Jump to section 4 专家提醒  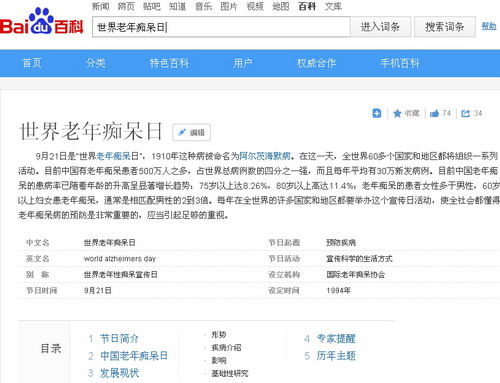click(x=336, y=339)
